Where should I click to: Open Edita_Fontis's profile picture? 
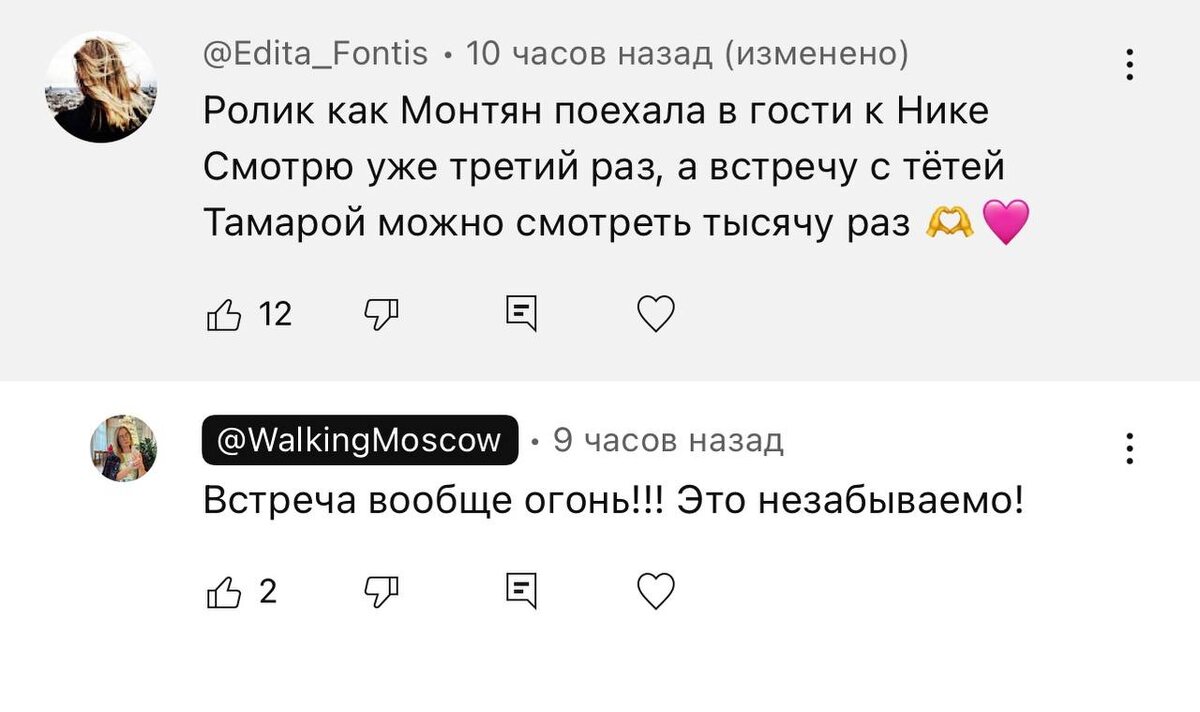pyautogui.click(x=100, y=85)
